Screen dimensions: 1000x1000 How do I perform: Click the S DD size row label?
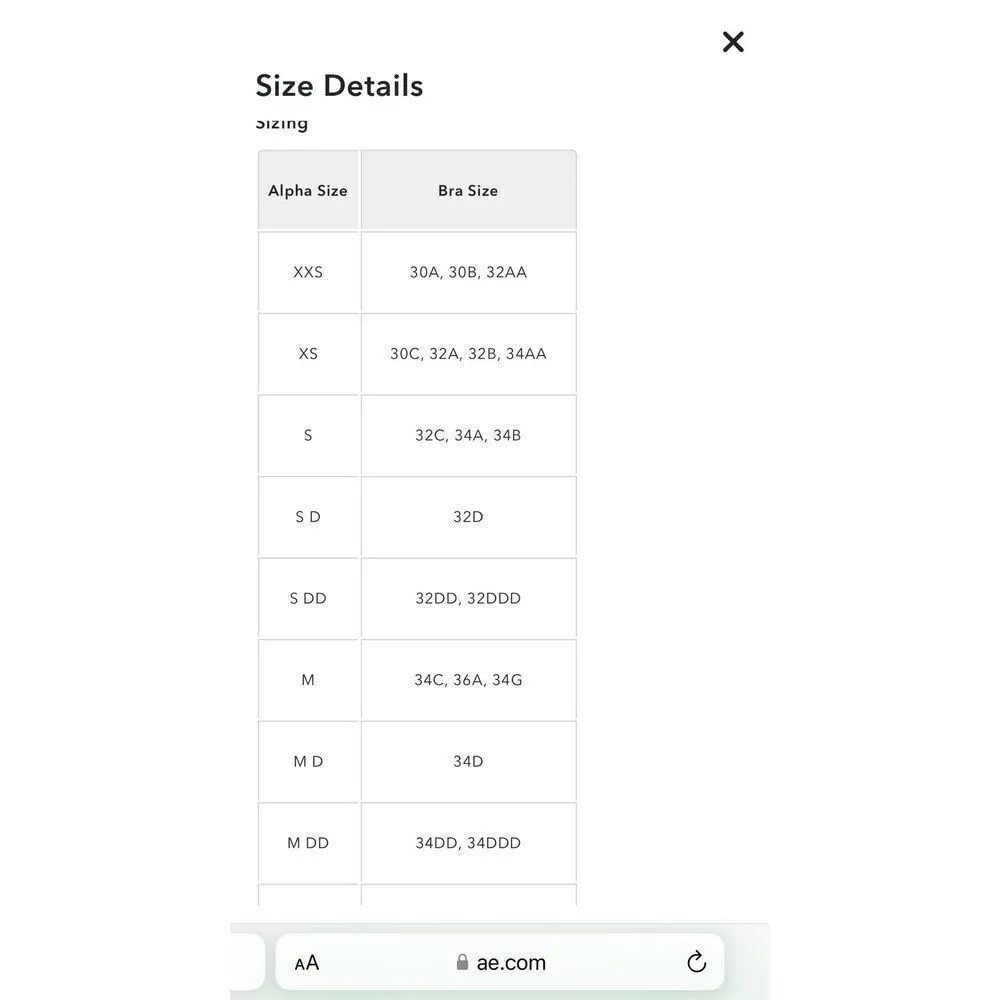308,599
